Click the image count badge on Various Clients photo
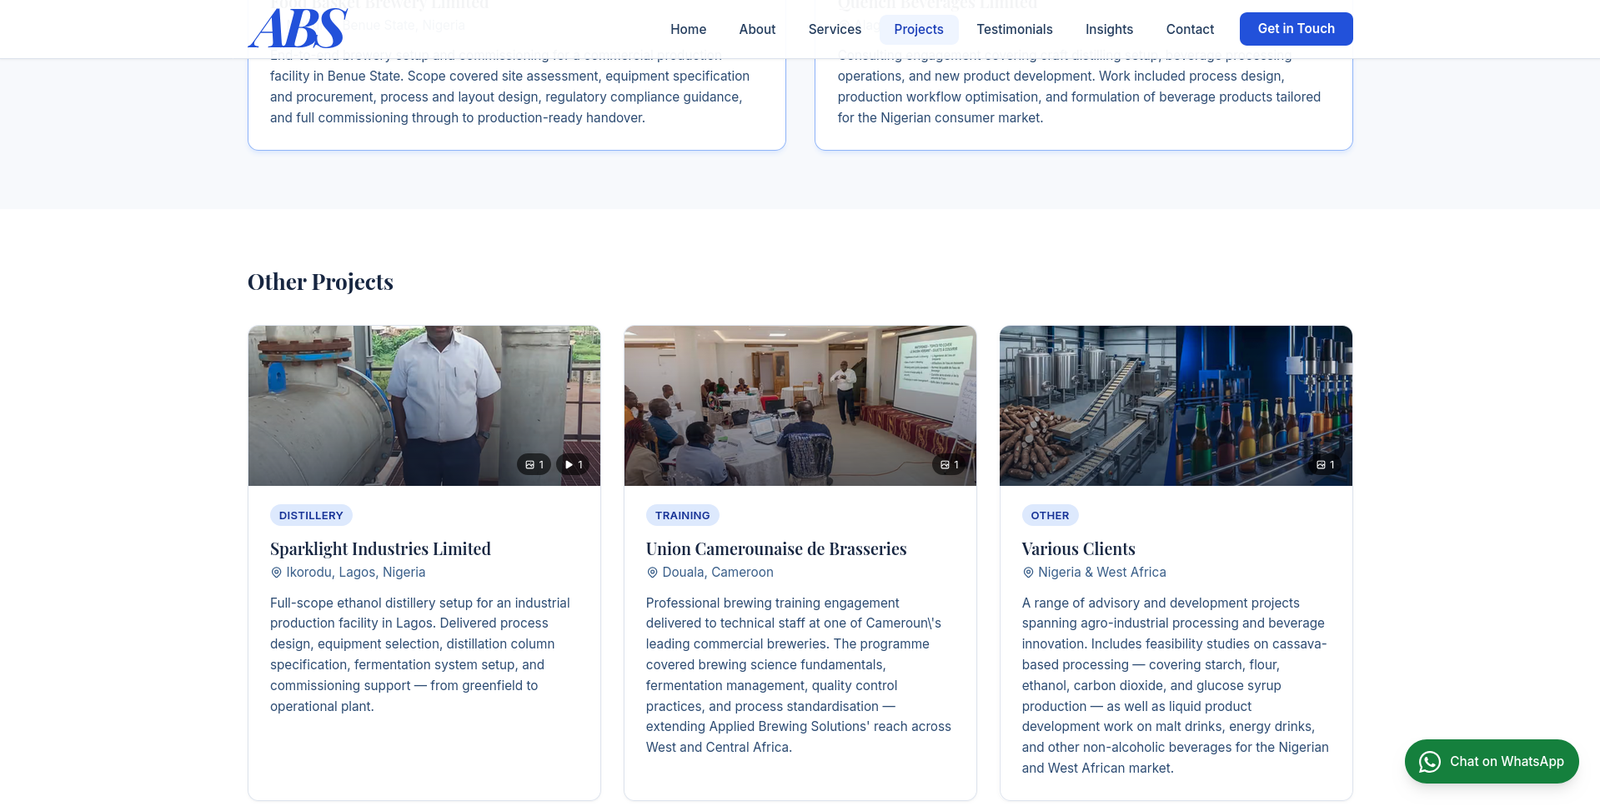This screenshot has height=805, width=1600. pos(1325,464)
